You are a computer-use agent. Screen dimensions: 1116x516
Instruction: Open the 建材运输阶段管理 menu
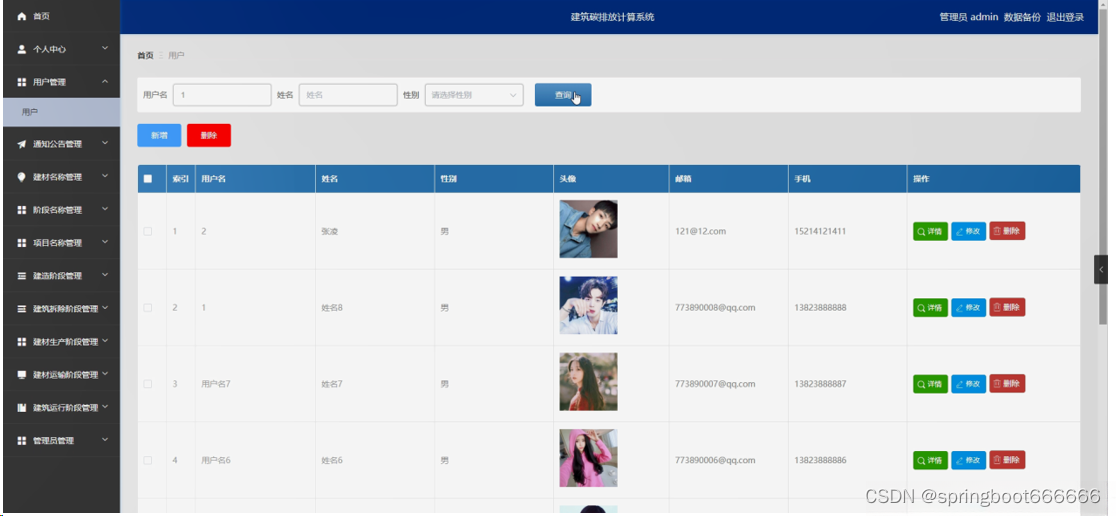tap(61, 374)
